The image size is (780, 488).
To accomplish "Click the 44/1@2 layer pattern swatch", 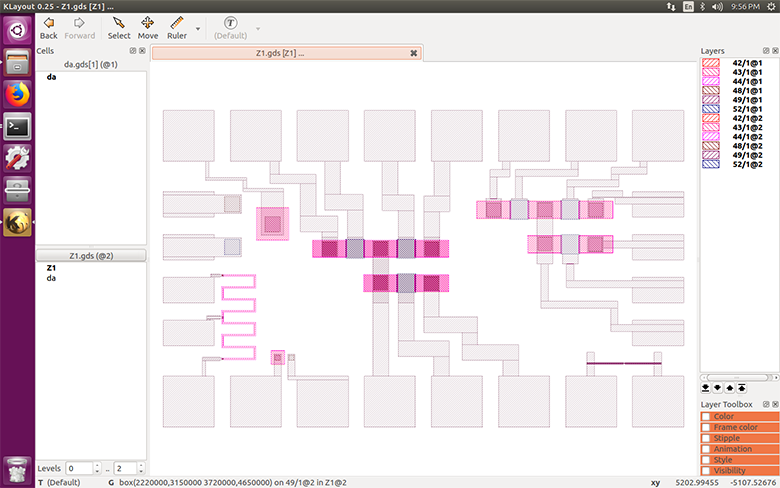I will [x=711, y=137].
